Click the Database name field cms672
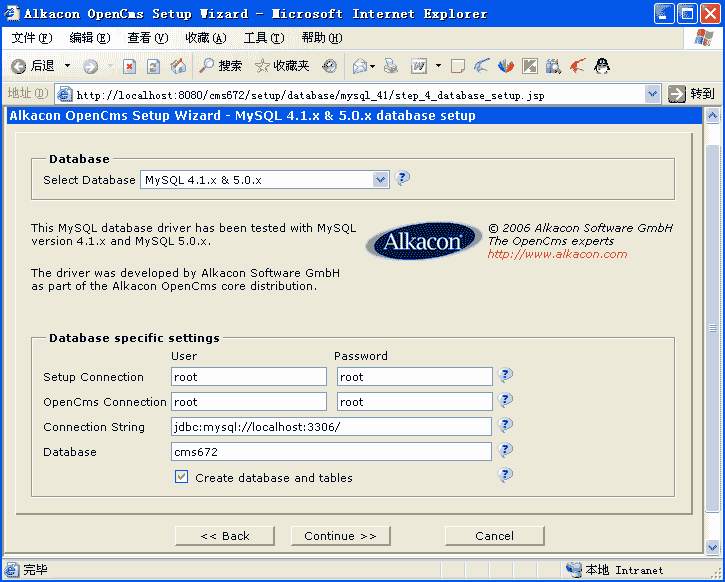 pyautogui.click(x=331, y=452)
